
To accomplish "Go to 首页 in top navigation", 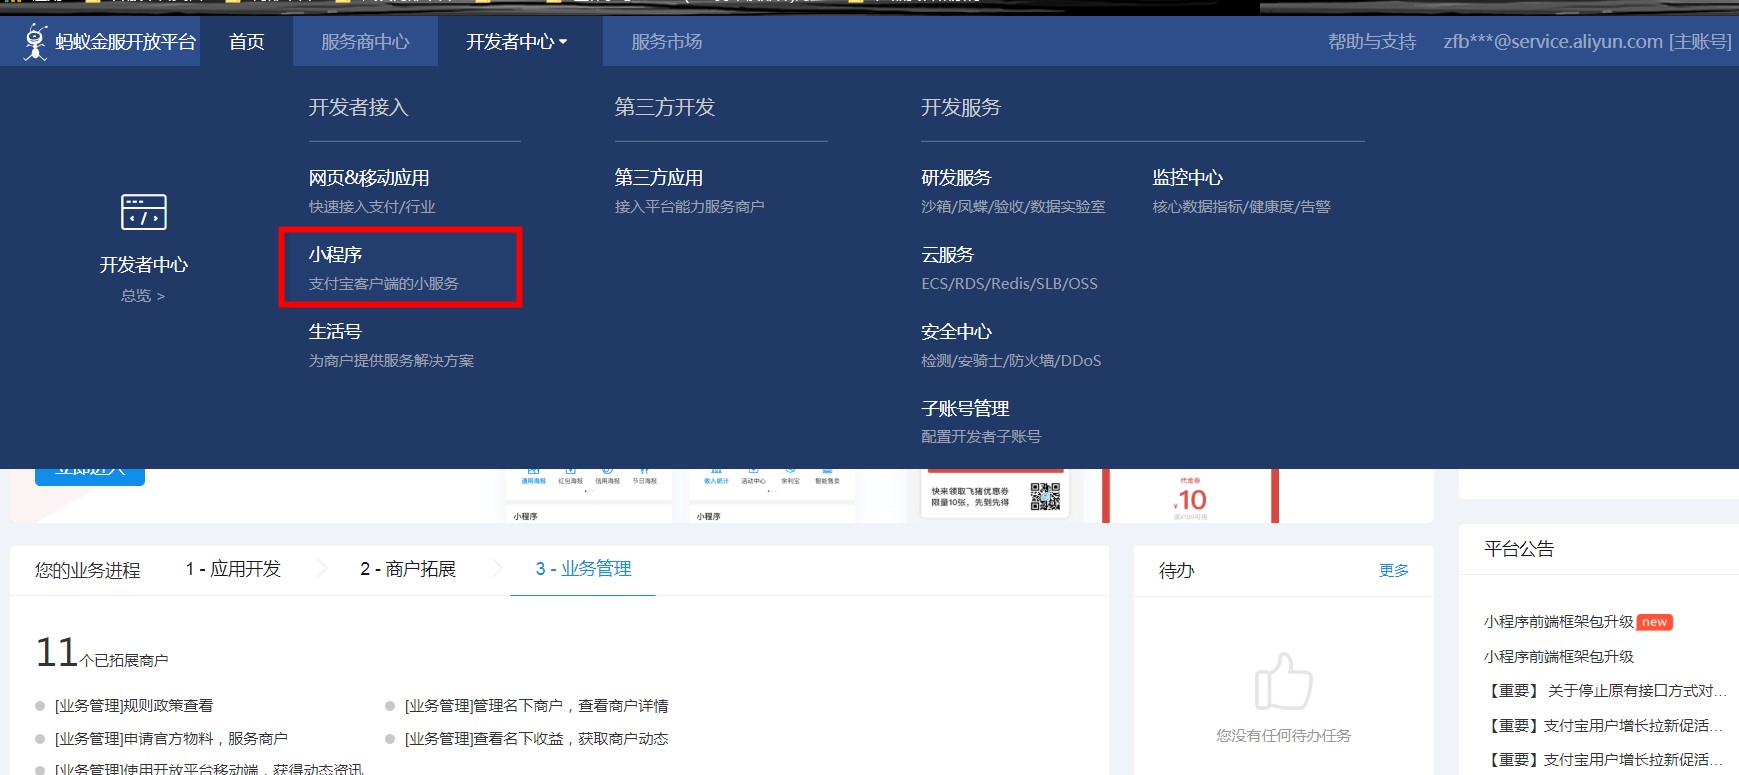I will (246, 42).
